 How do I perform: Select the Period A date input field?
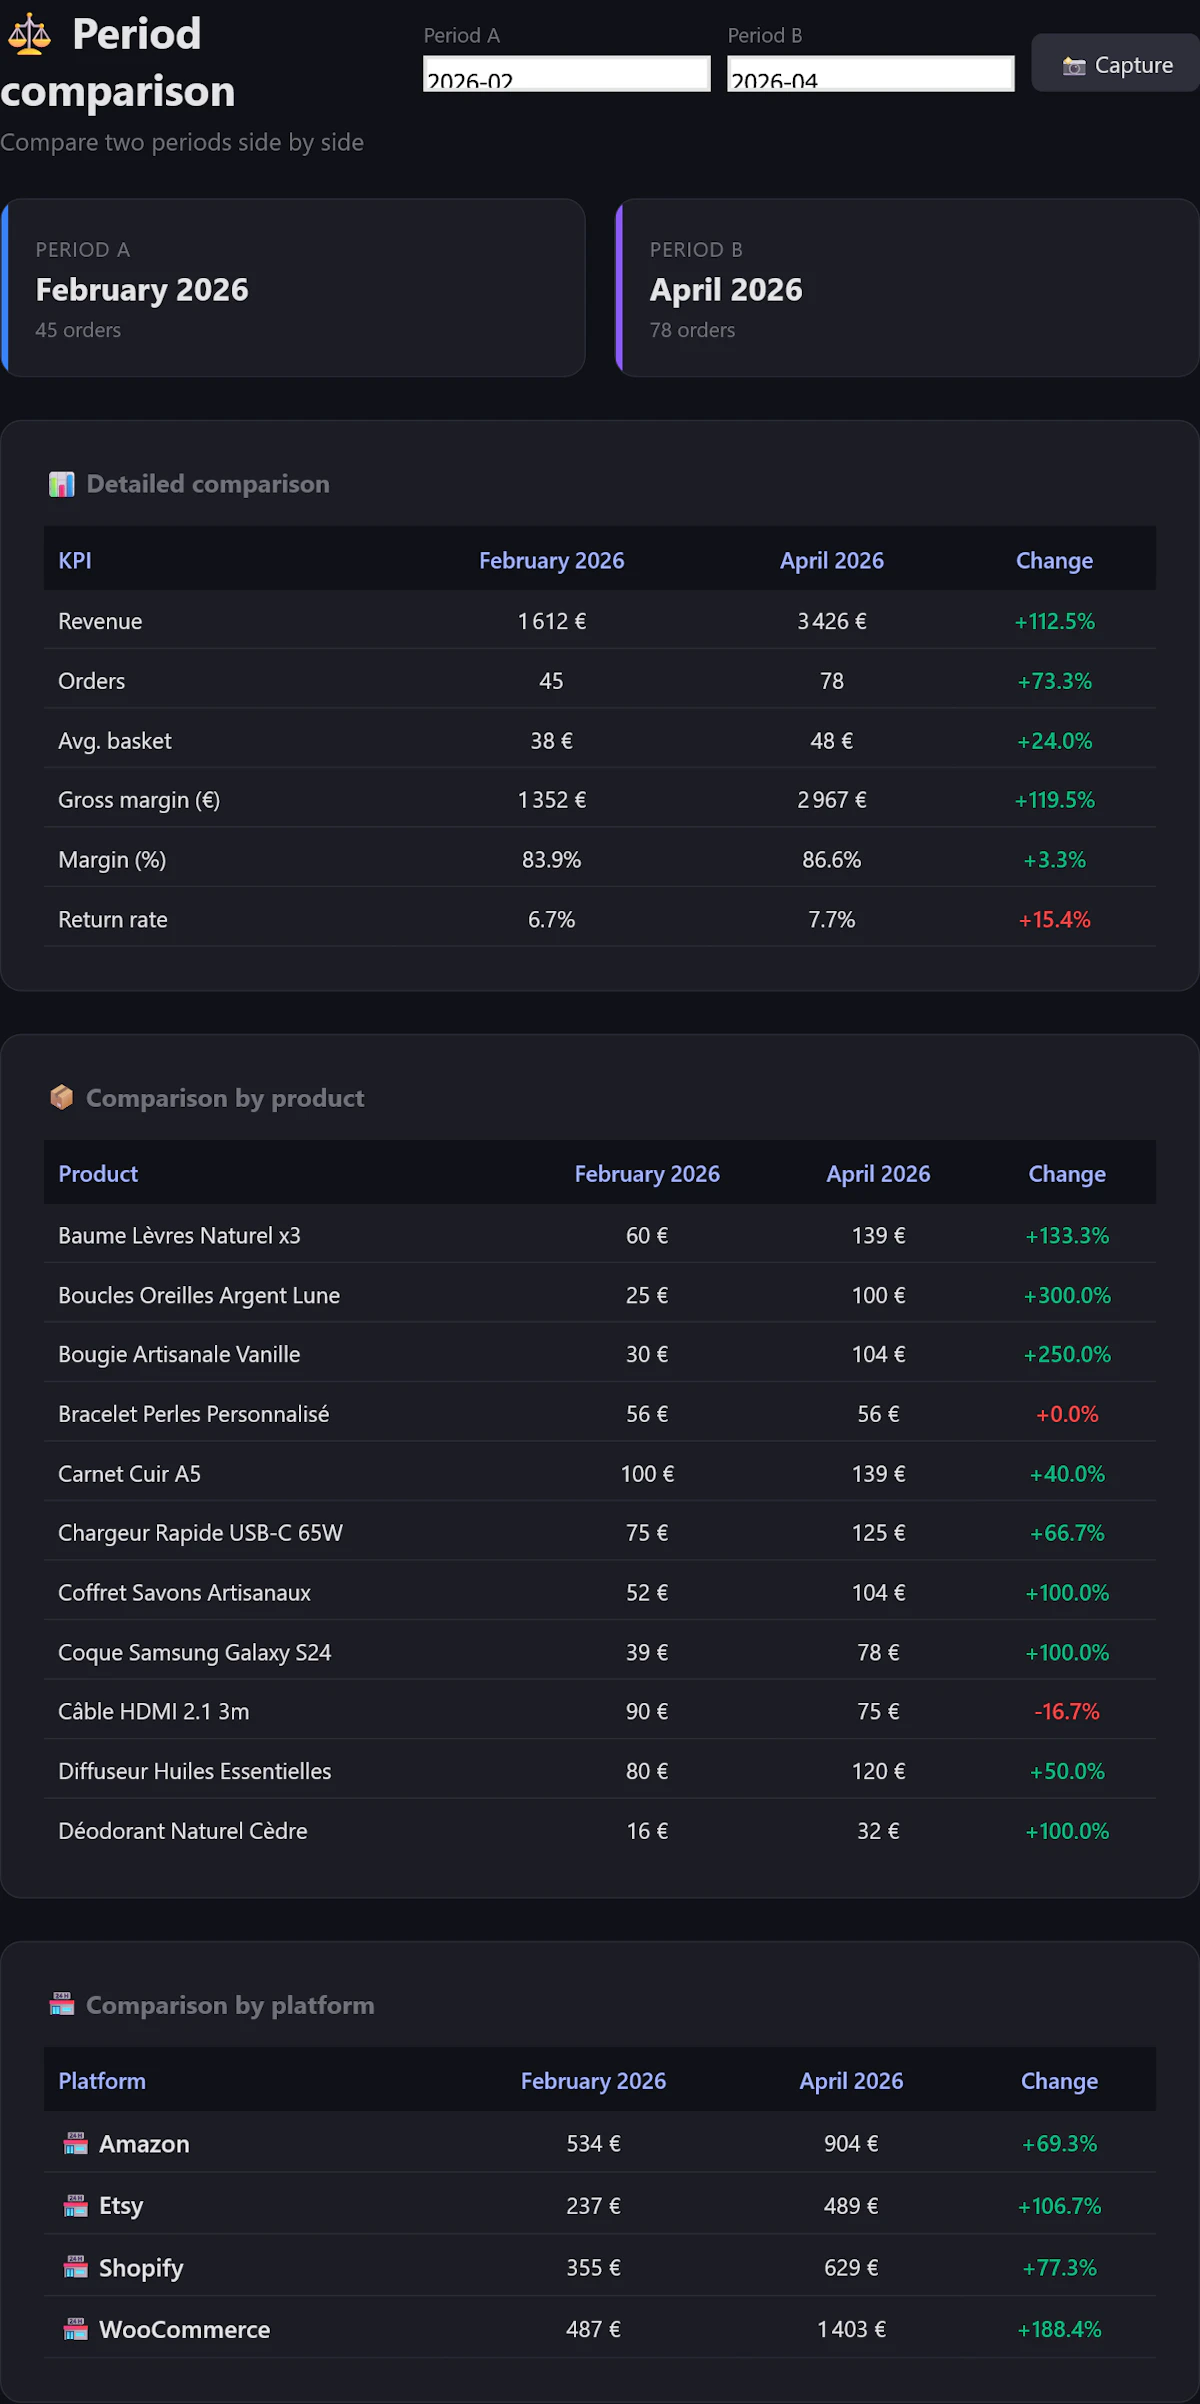click(566, 72)
